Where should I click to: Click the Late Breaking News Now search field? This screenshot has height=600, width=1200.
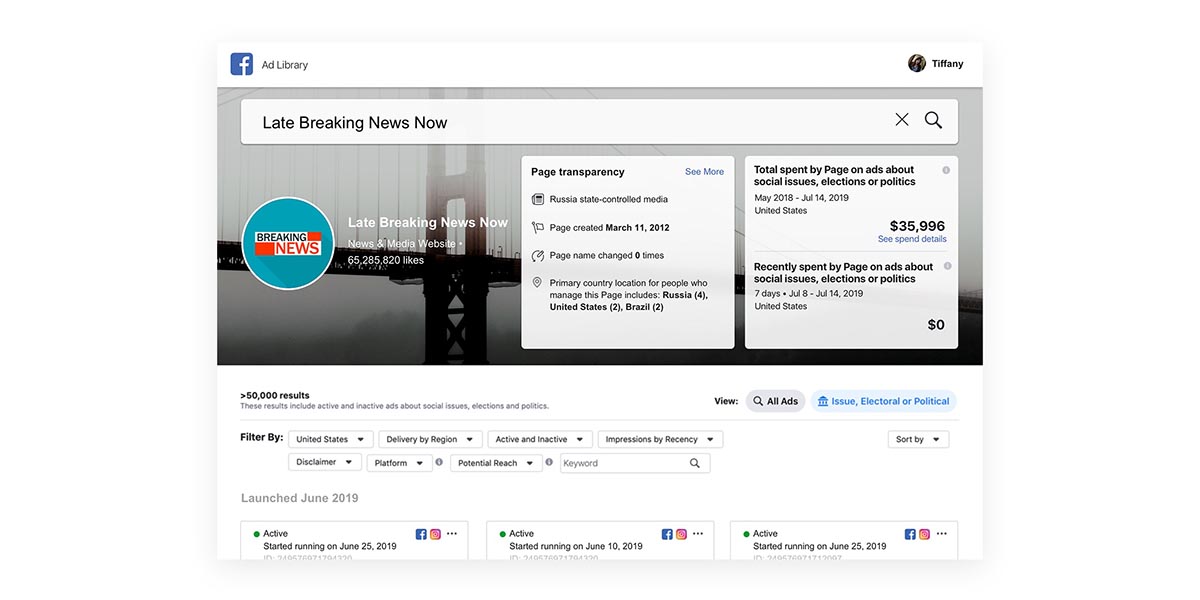coord(599,122)
